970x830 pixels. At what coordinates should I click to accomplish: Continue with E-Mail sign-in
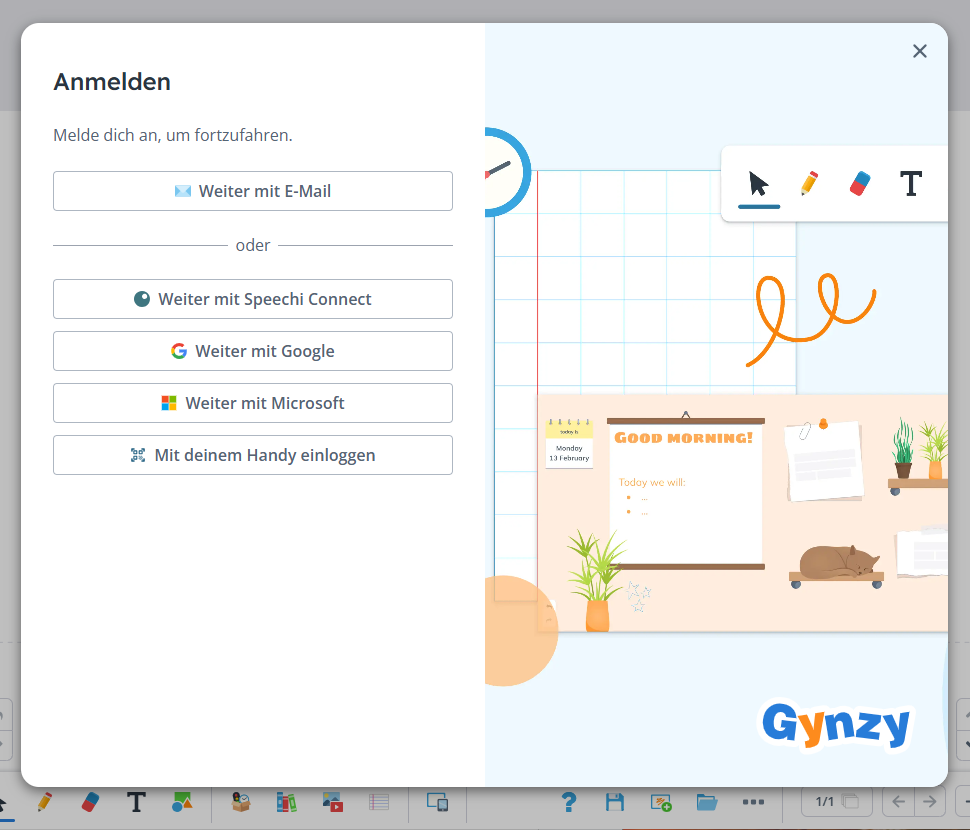pyautogui.click(x=252, y=191)
